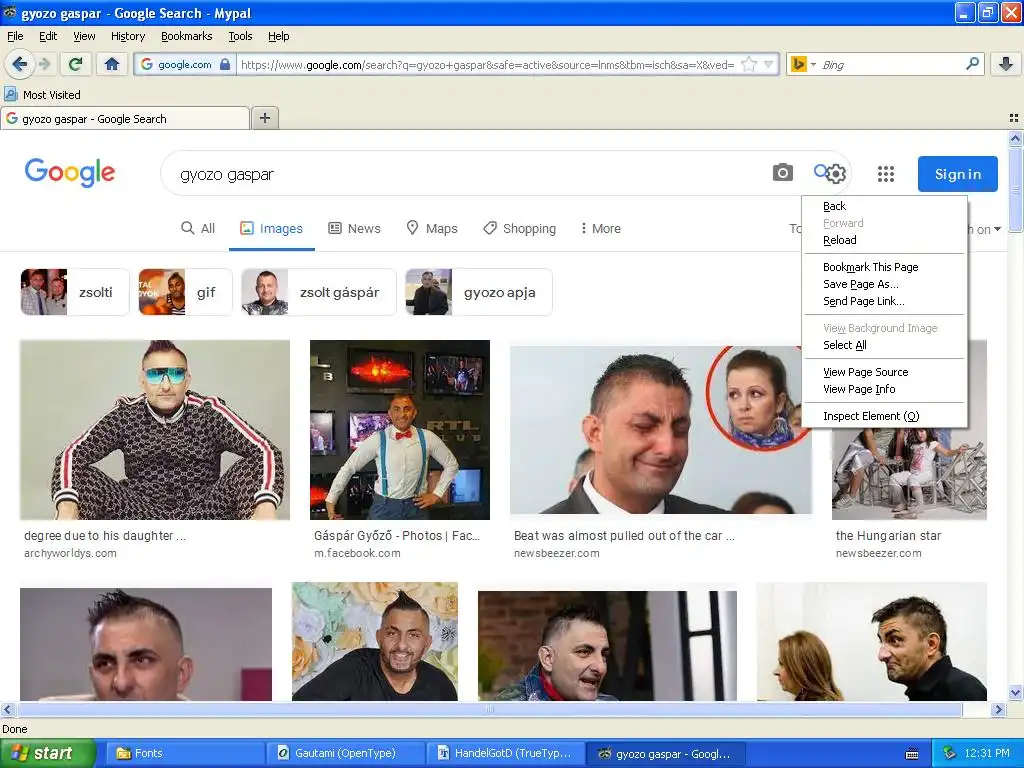The height and width of the screenshot is (768, 1024).
Task: Choose Inspect Element in context menu
Action: (884, 416)
